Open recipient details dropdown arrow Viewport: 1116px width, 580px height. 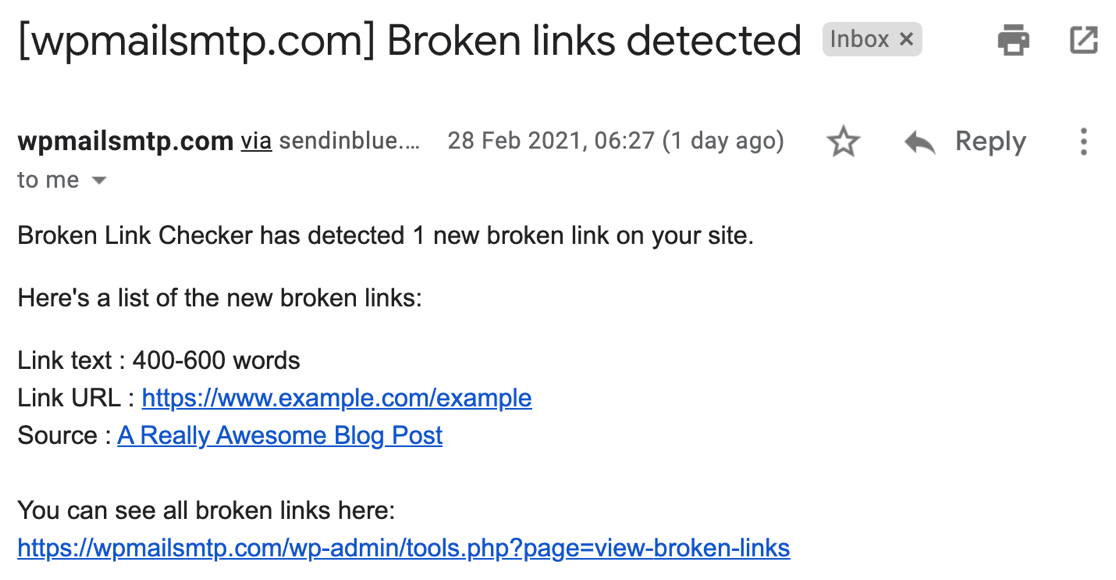click(x=97, y=181)
